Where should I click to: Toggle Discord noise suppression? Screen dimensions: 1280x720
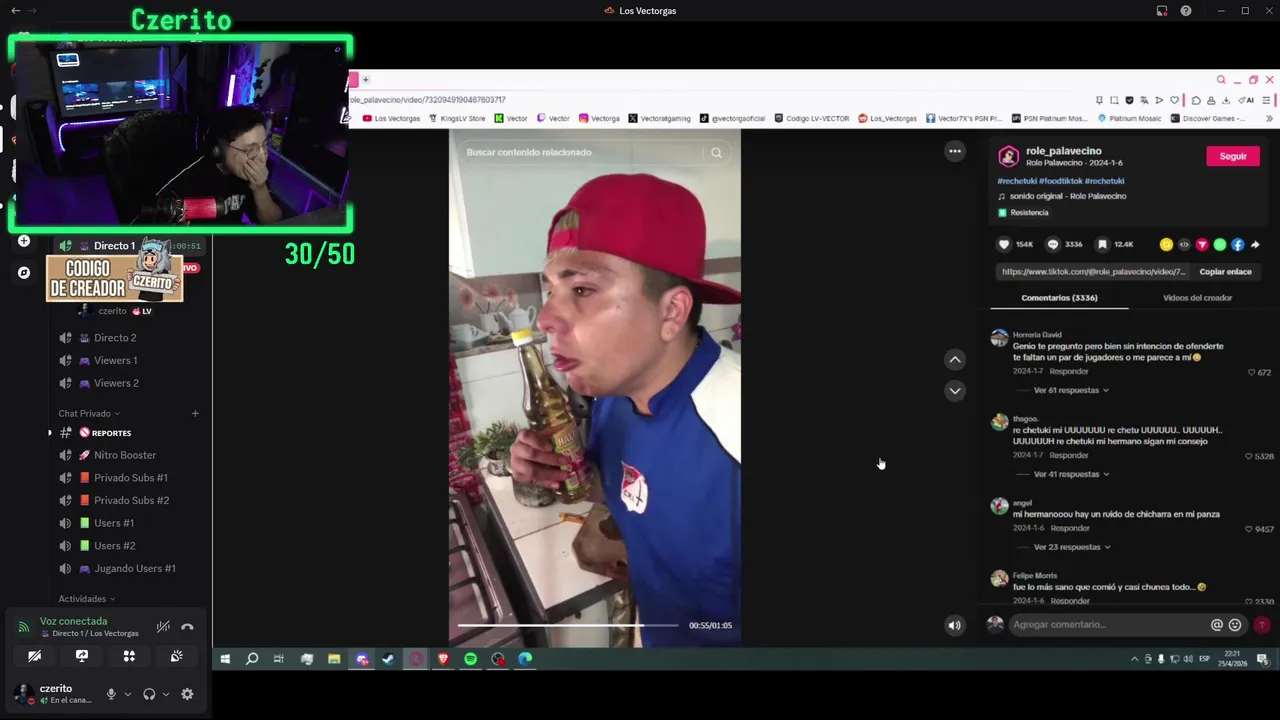tap(163, 627)
